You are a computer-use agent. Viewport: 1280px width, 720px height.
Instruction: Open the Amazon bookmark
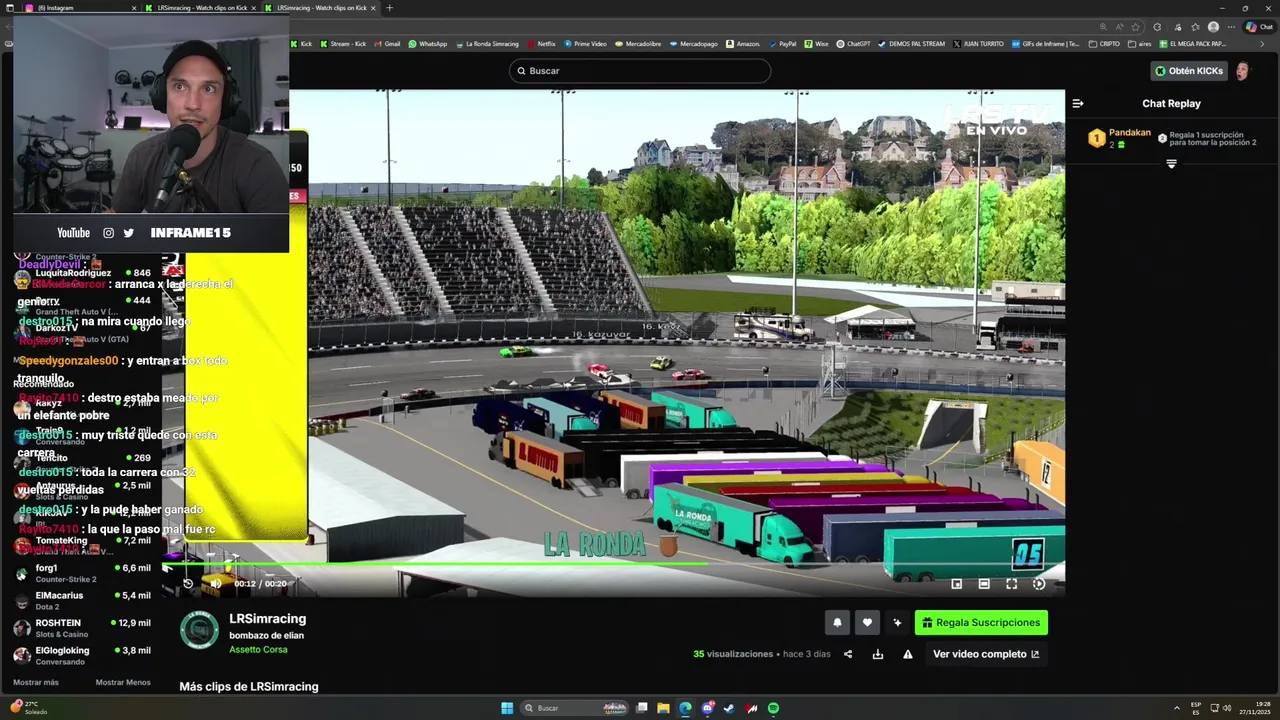(743, 44)
